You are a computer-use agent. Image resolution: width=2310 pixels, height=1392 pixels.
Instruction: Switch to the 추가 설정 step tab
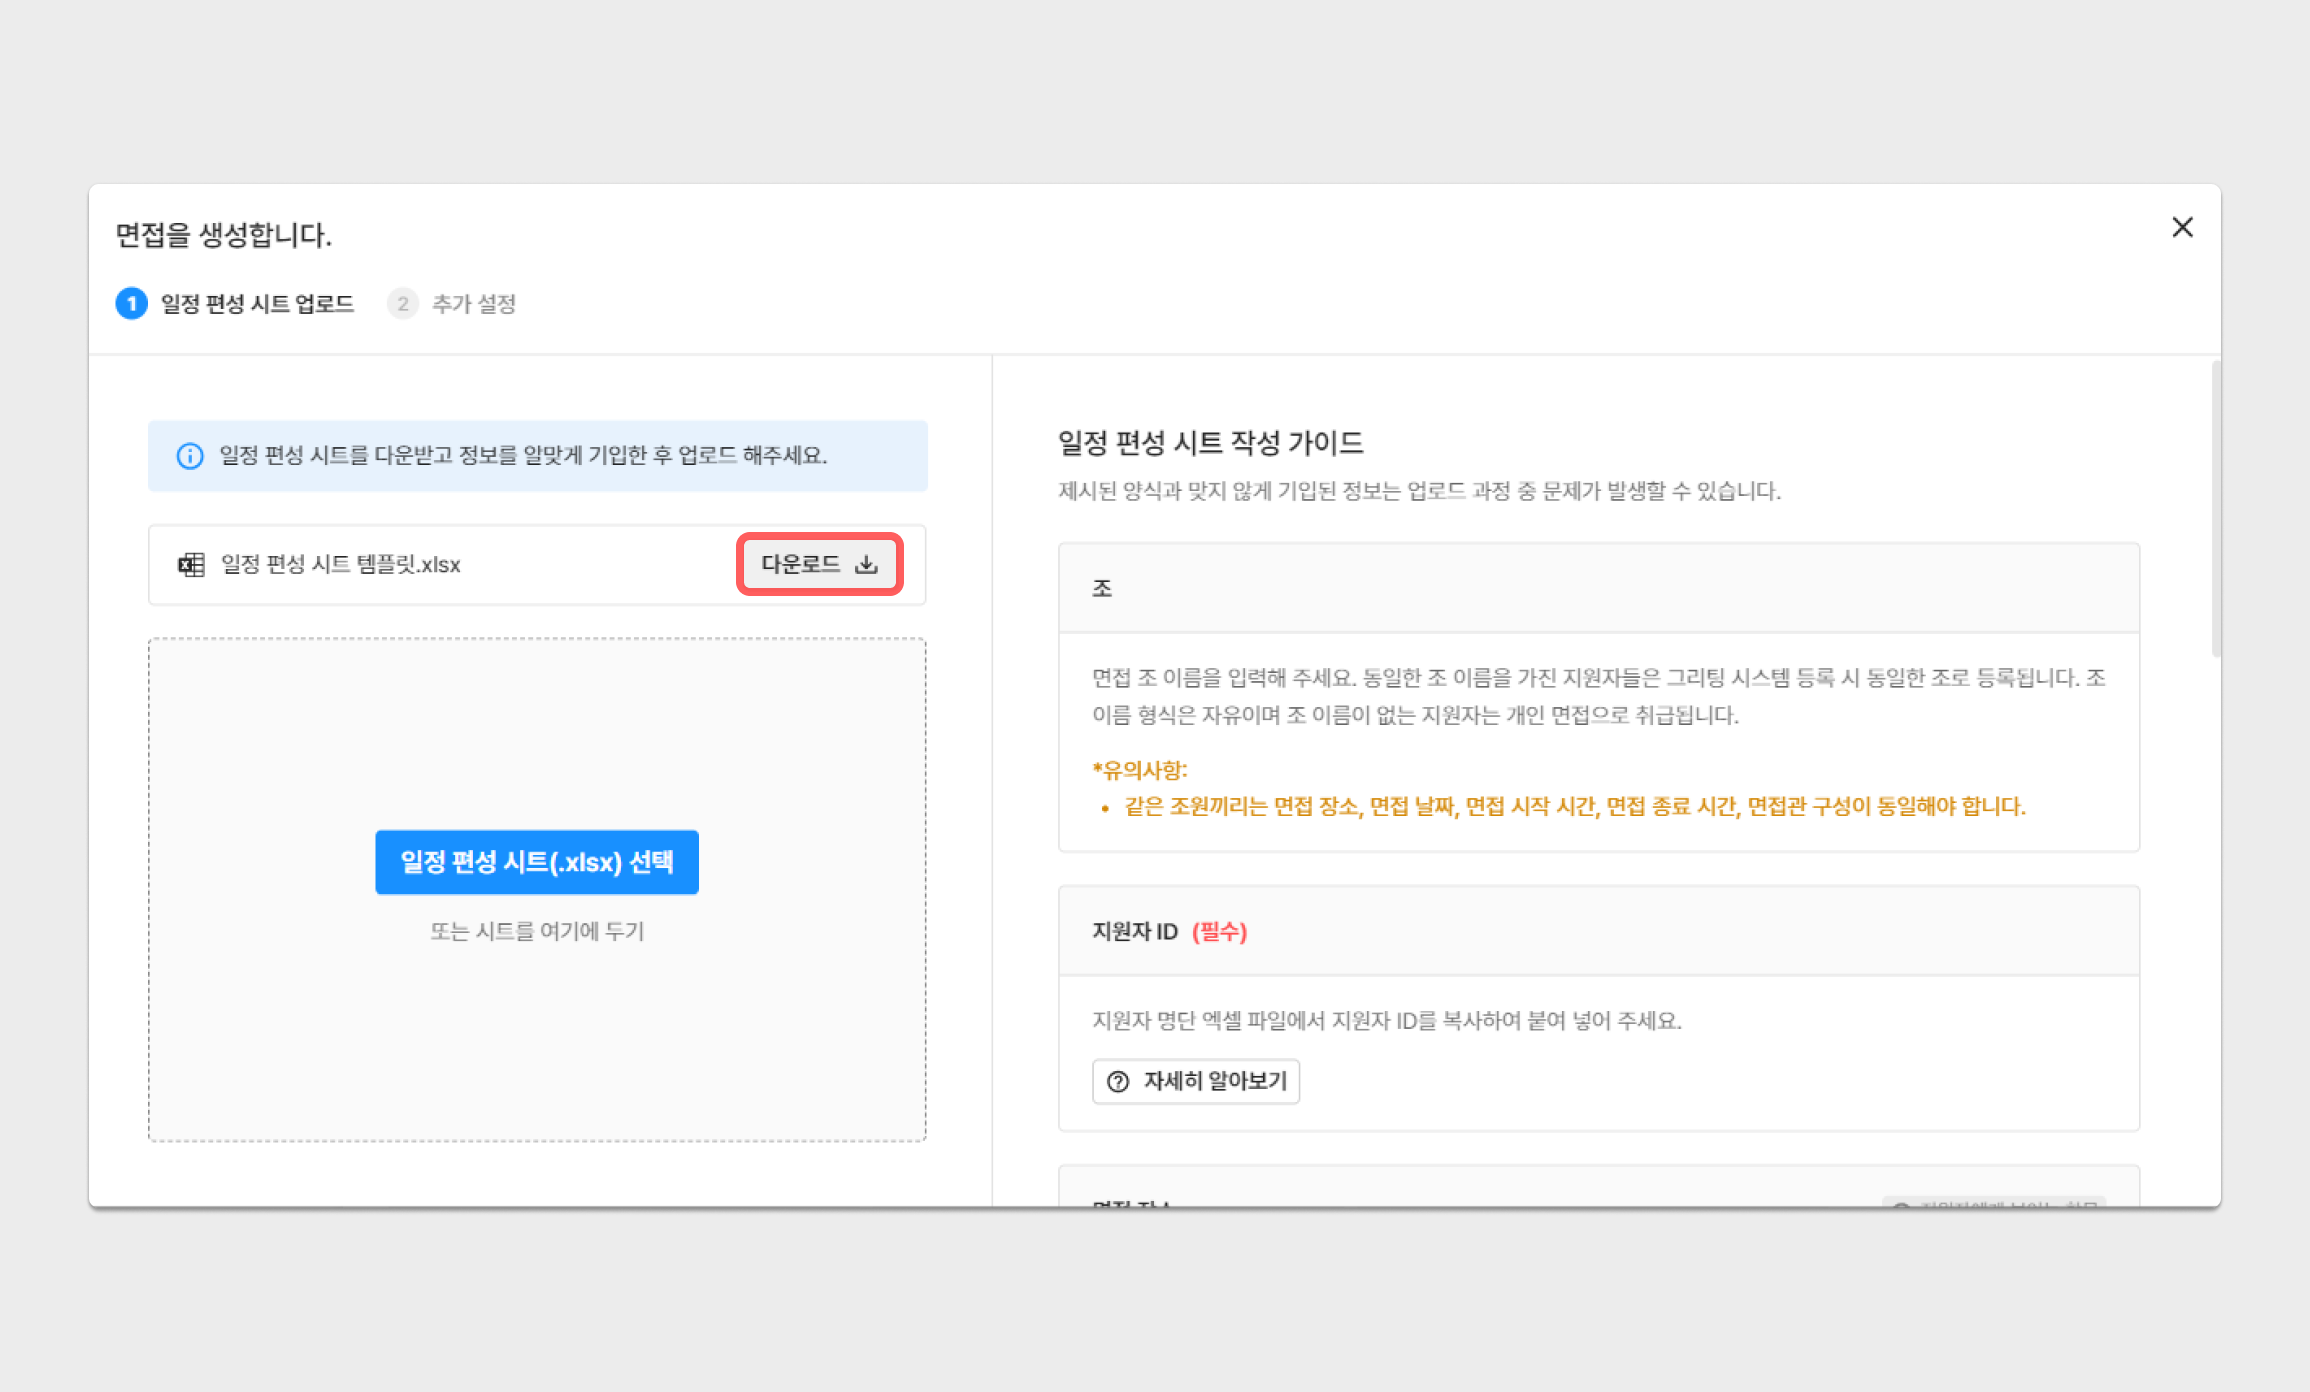473,303
